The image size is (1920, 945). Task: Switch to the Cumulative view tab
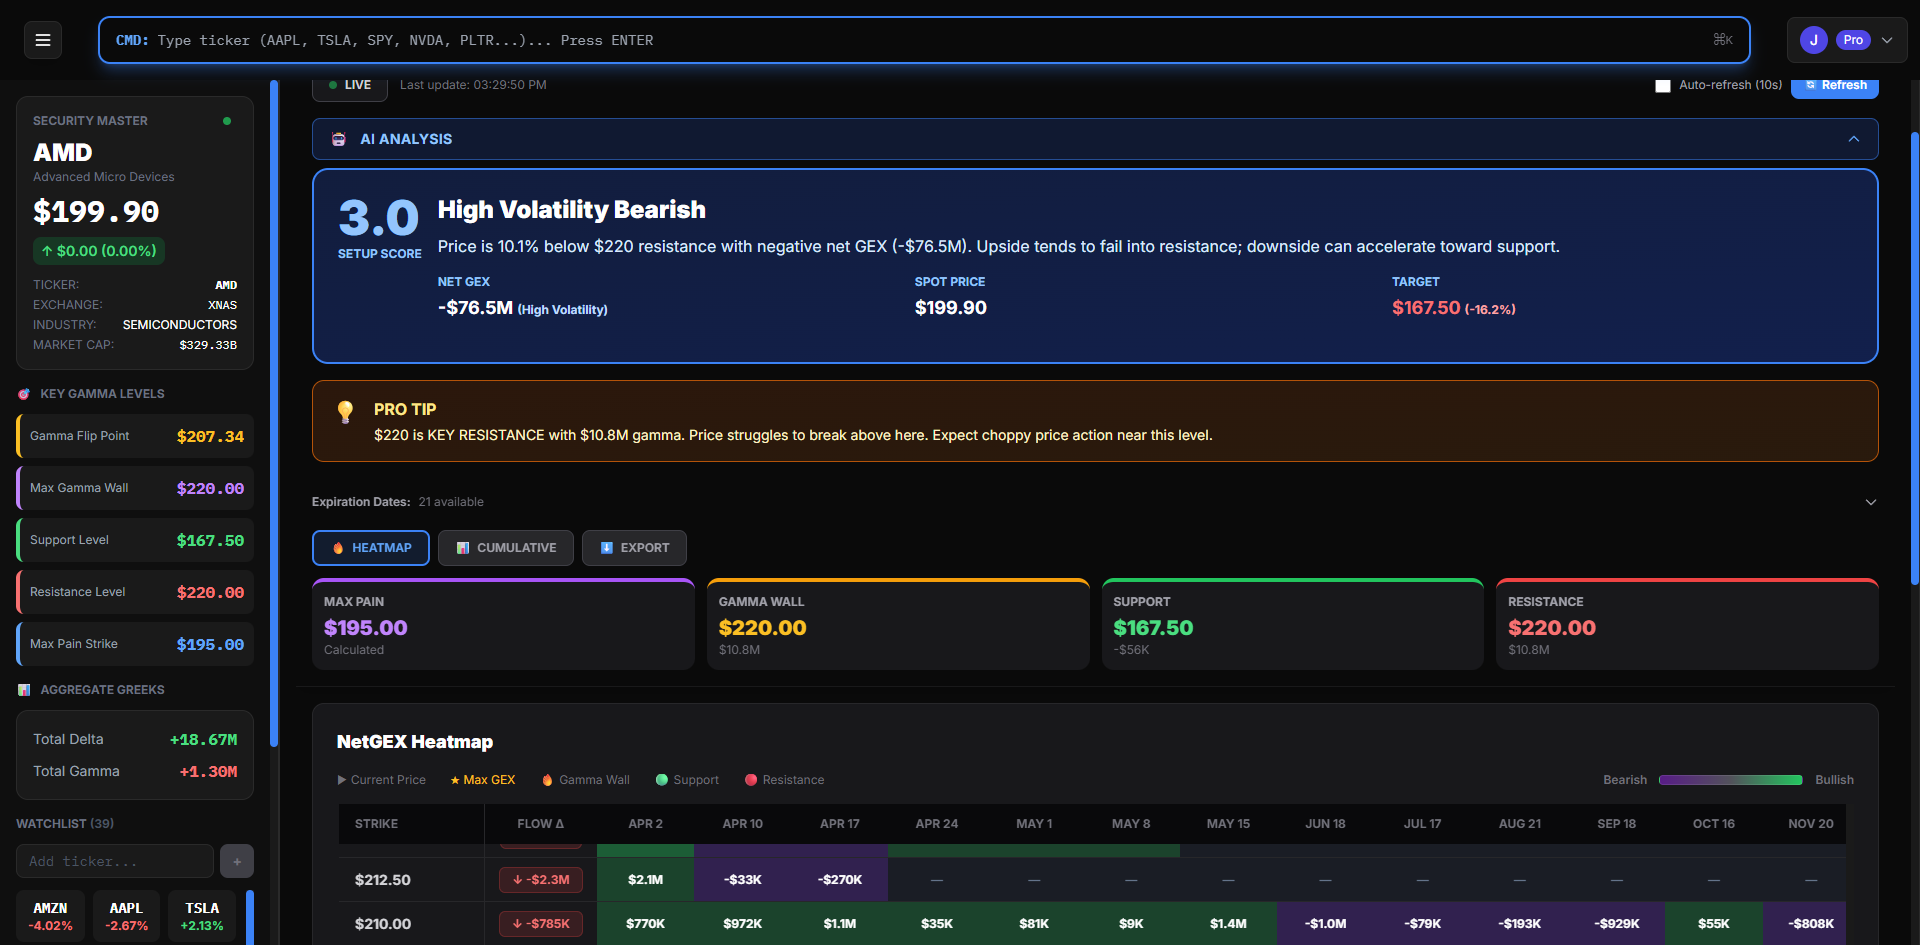[505, 547]
